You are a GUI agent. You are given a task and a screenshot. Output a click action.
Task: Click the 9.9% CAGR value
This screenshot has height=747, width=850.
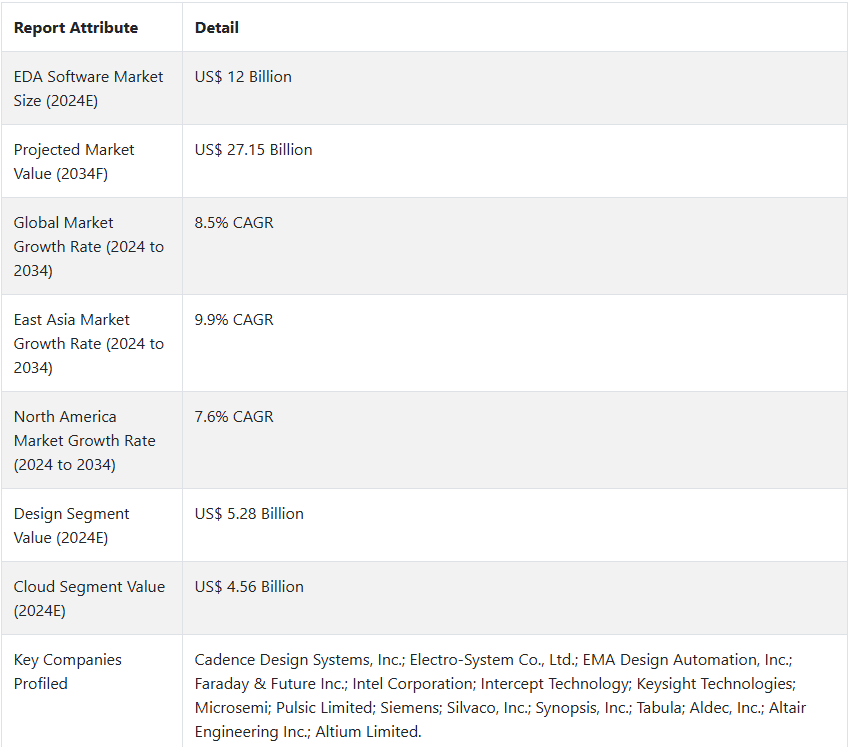click(x=234, y=320)
